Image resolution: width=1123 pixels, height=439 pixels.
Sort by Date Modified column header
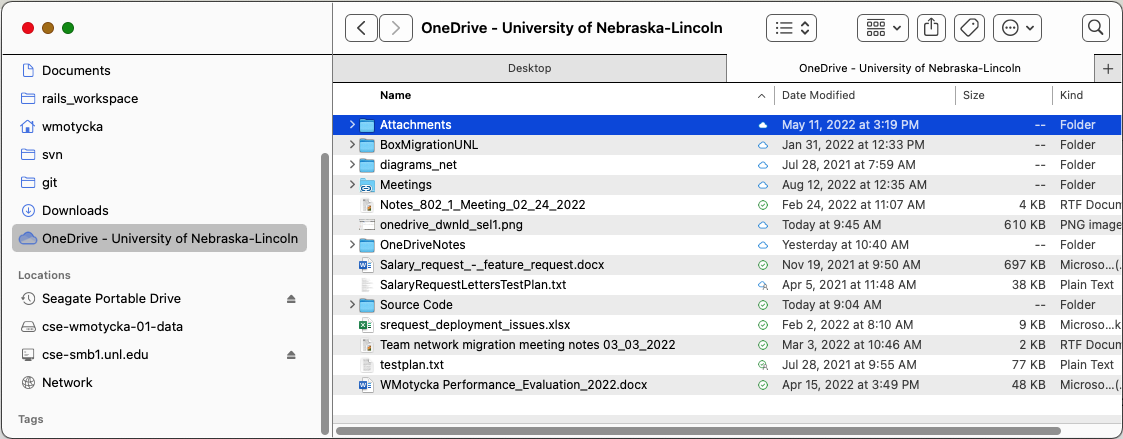pyautogui.click(x=818, y=95)
